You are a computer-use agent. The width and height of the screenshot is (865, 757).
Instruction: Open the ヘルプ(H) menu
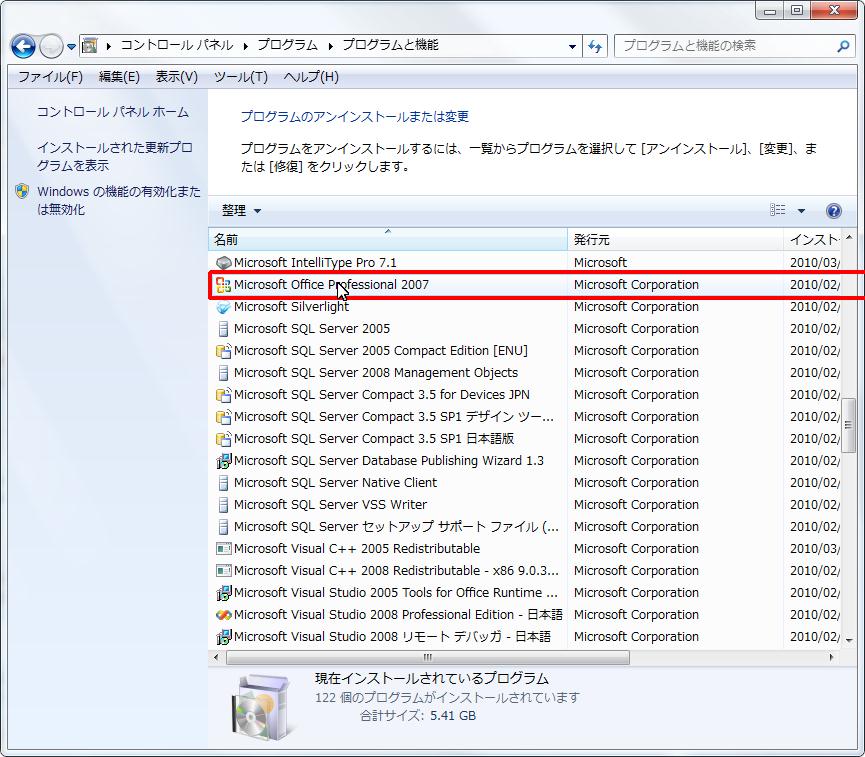click(311, 77)
